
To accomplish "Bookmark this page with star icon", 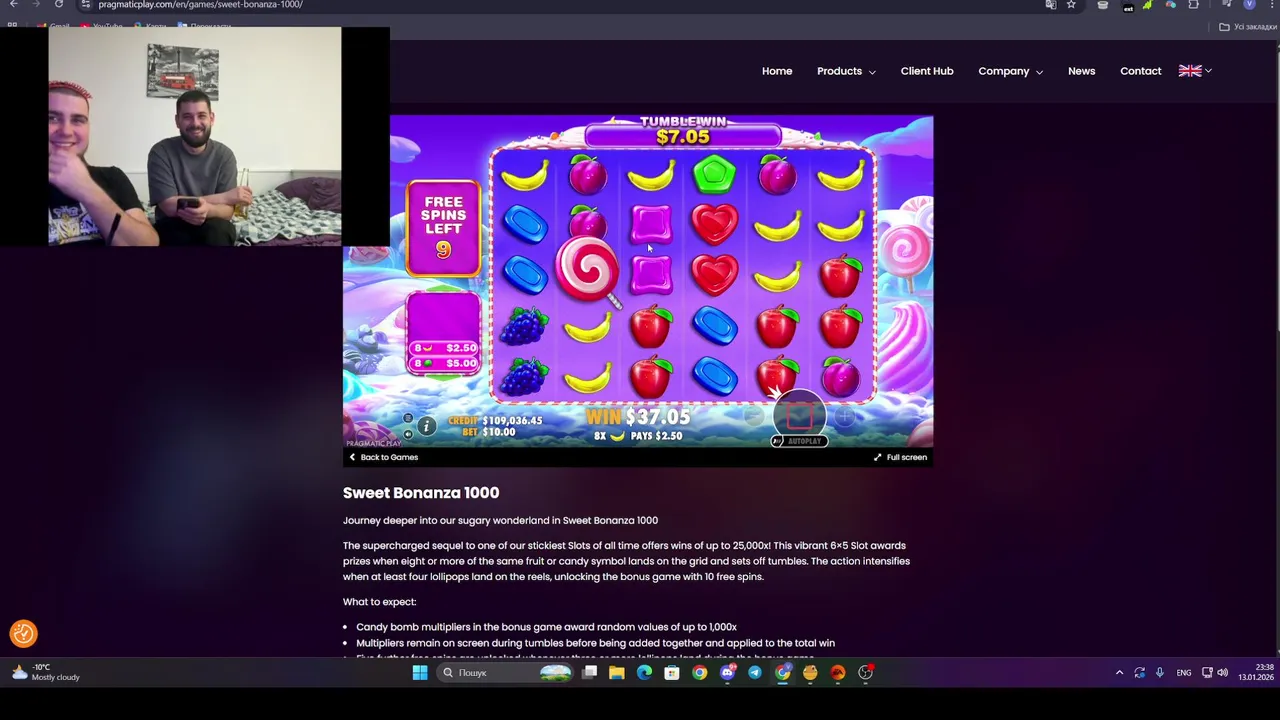I will point(1071,5).
